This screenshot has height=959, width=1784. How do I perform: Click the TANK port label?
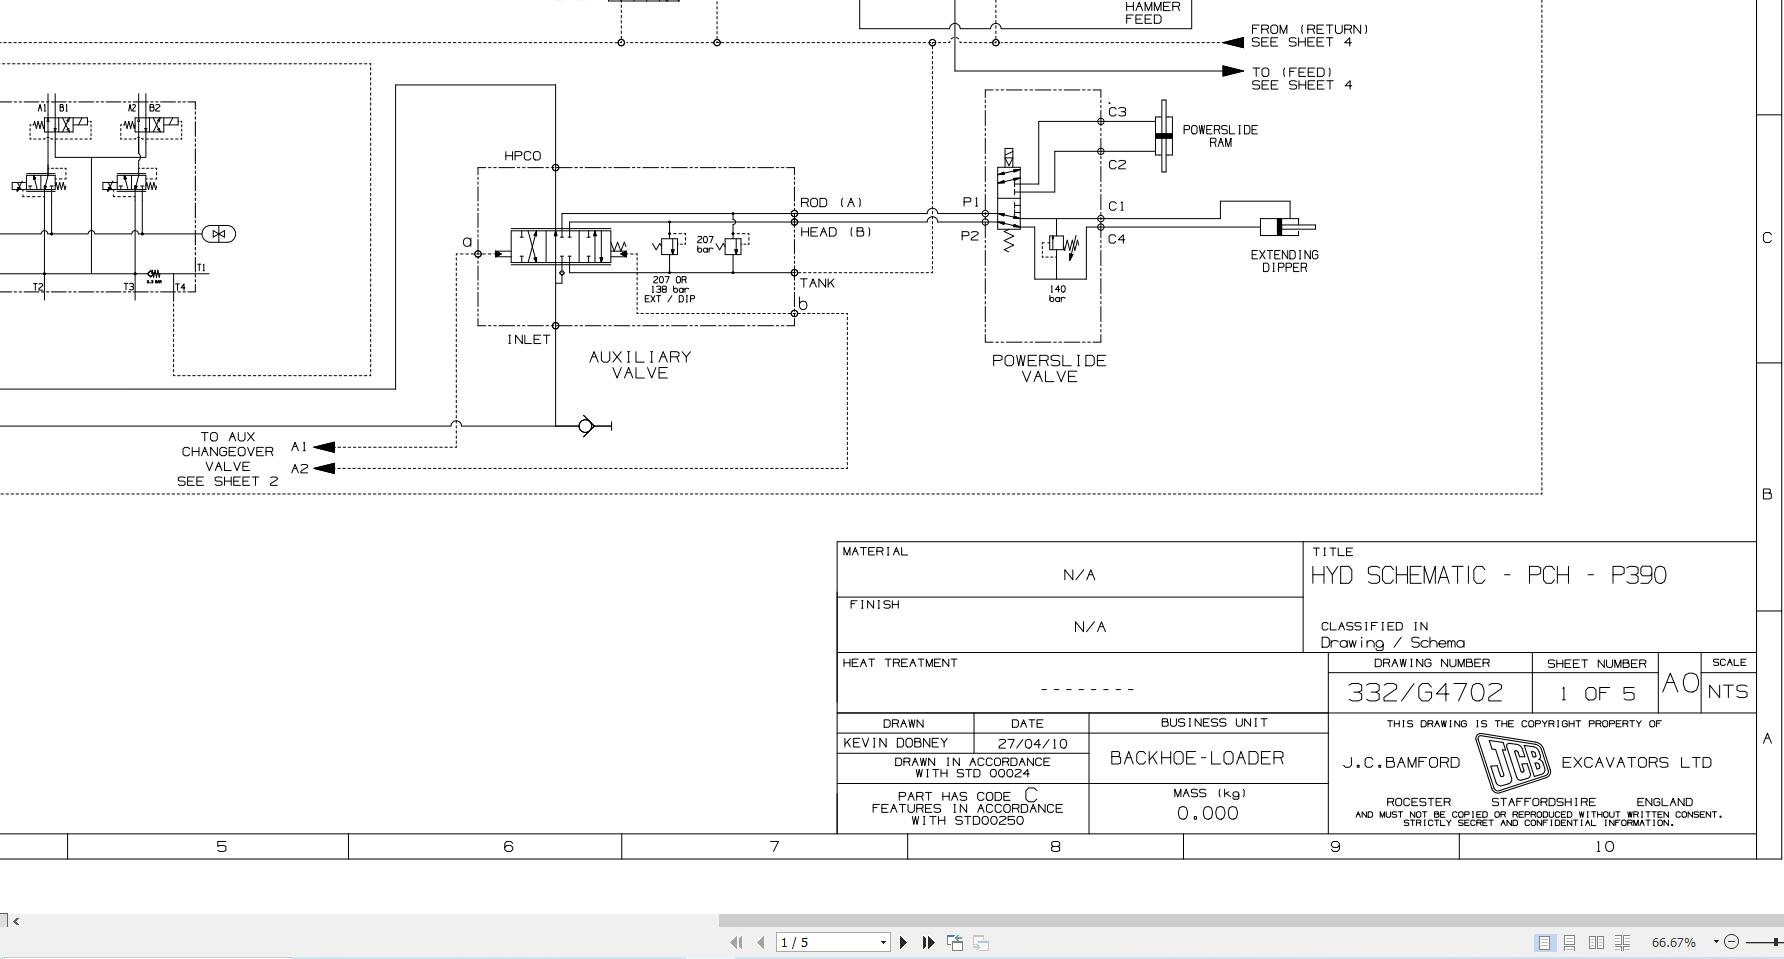[817, 283]
